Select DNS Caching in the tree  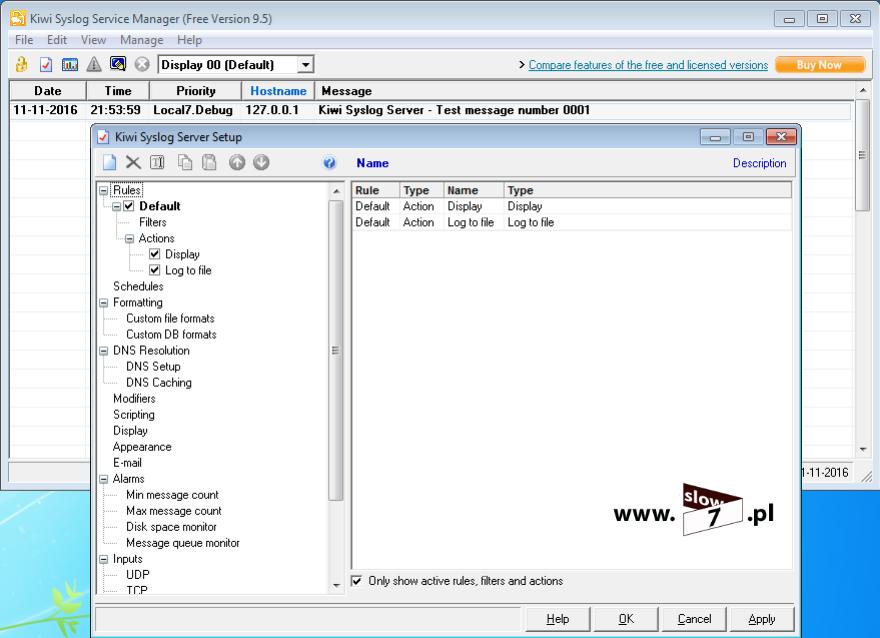click(159, 383)
